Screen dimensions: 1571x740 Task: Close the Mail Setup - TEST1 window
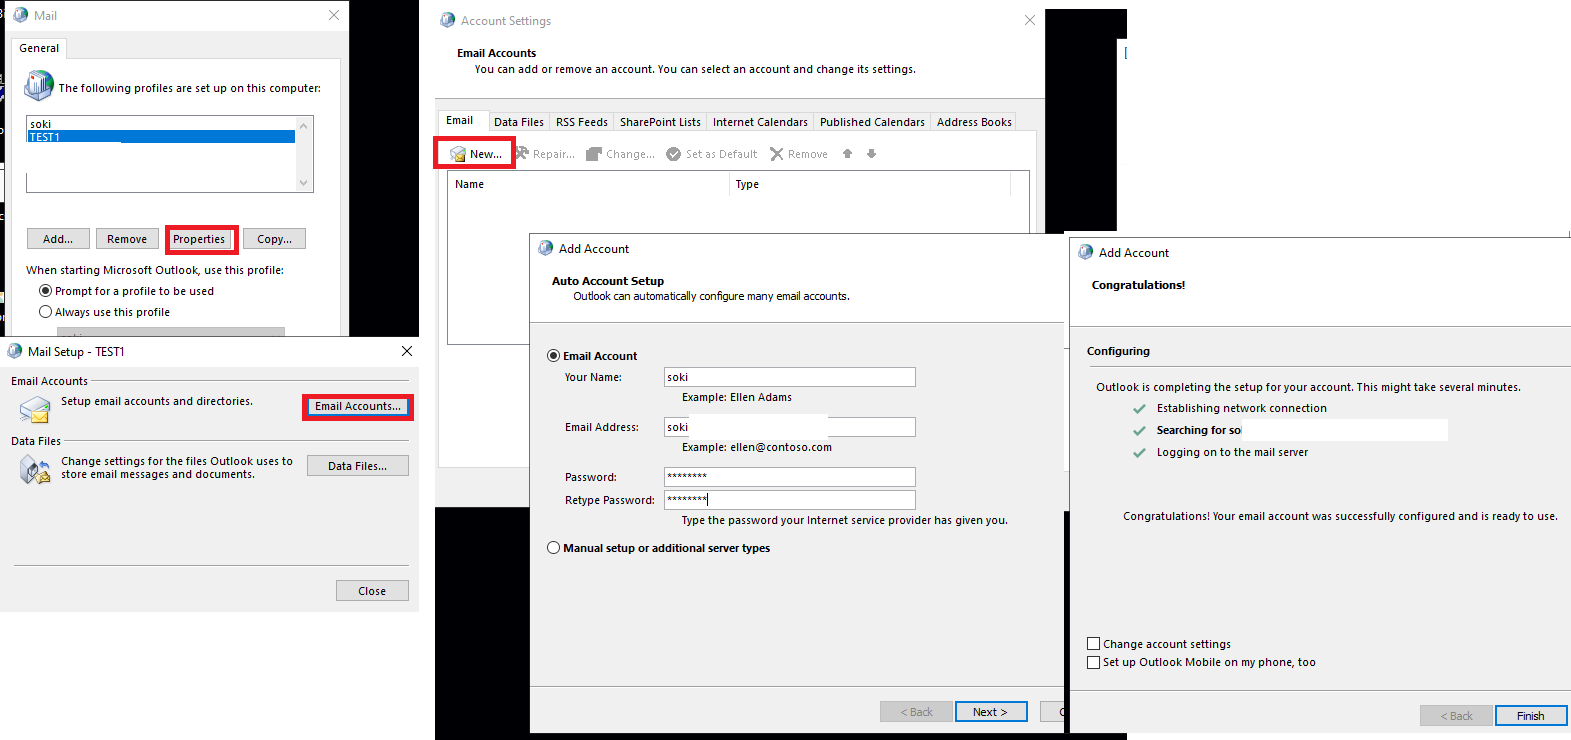coord(407,351)
